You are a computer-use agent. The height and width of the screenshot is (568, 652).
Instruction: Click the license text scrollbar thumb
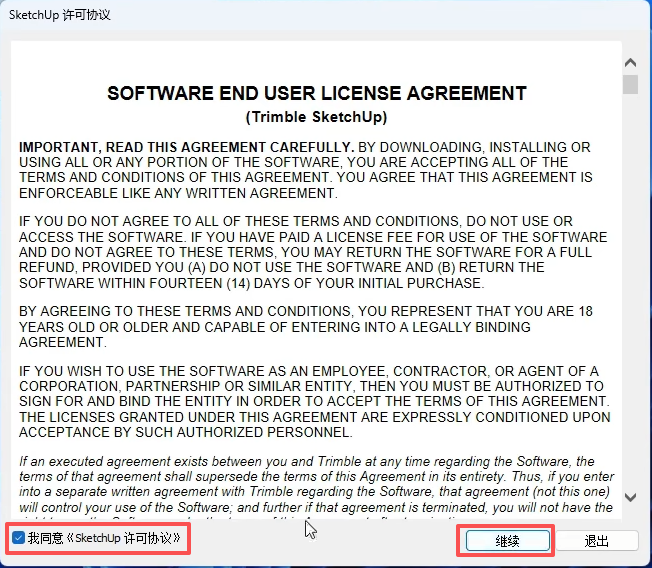tap(630, 84)
